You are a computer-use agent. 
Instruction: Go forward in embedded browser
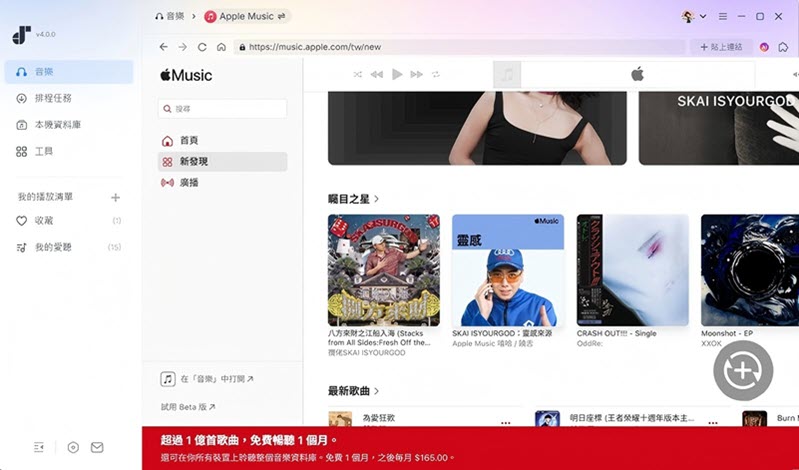pos(182,47)
